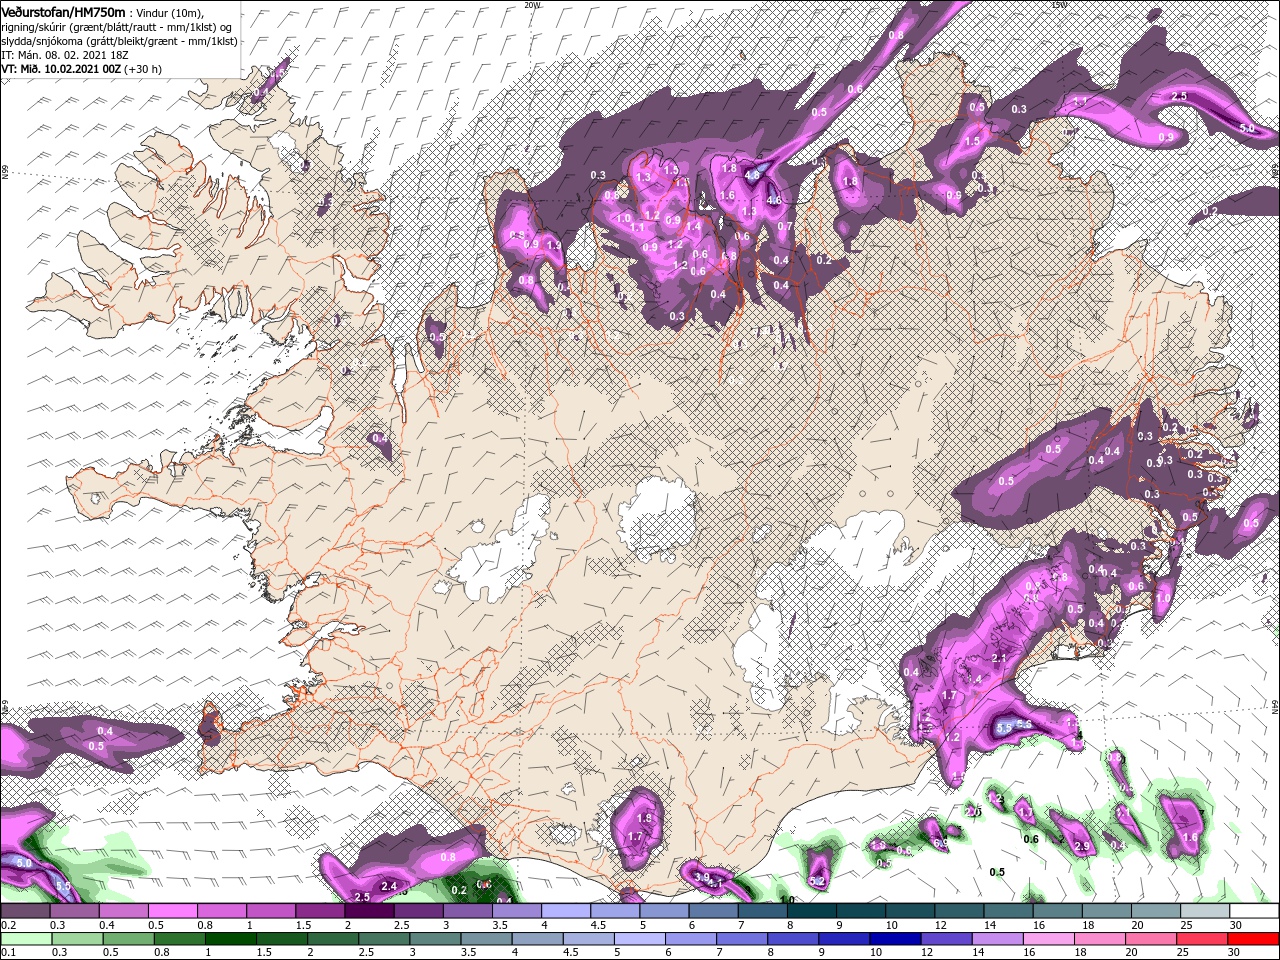Click the '2.1' precipitation value label
Viewport: 1280px width, 960px height.
pyautogui.click(x=999, y=658)
